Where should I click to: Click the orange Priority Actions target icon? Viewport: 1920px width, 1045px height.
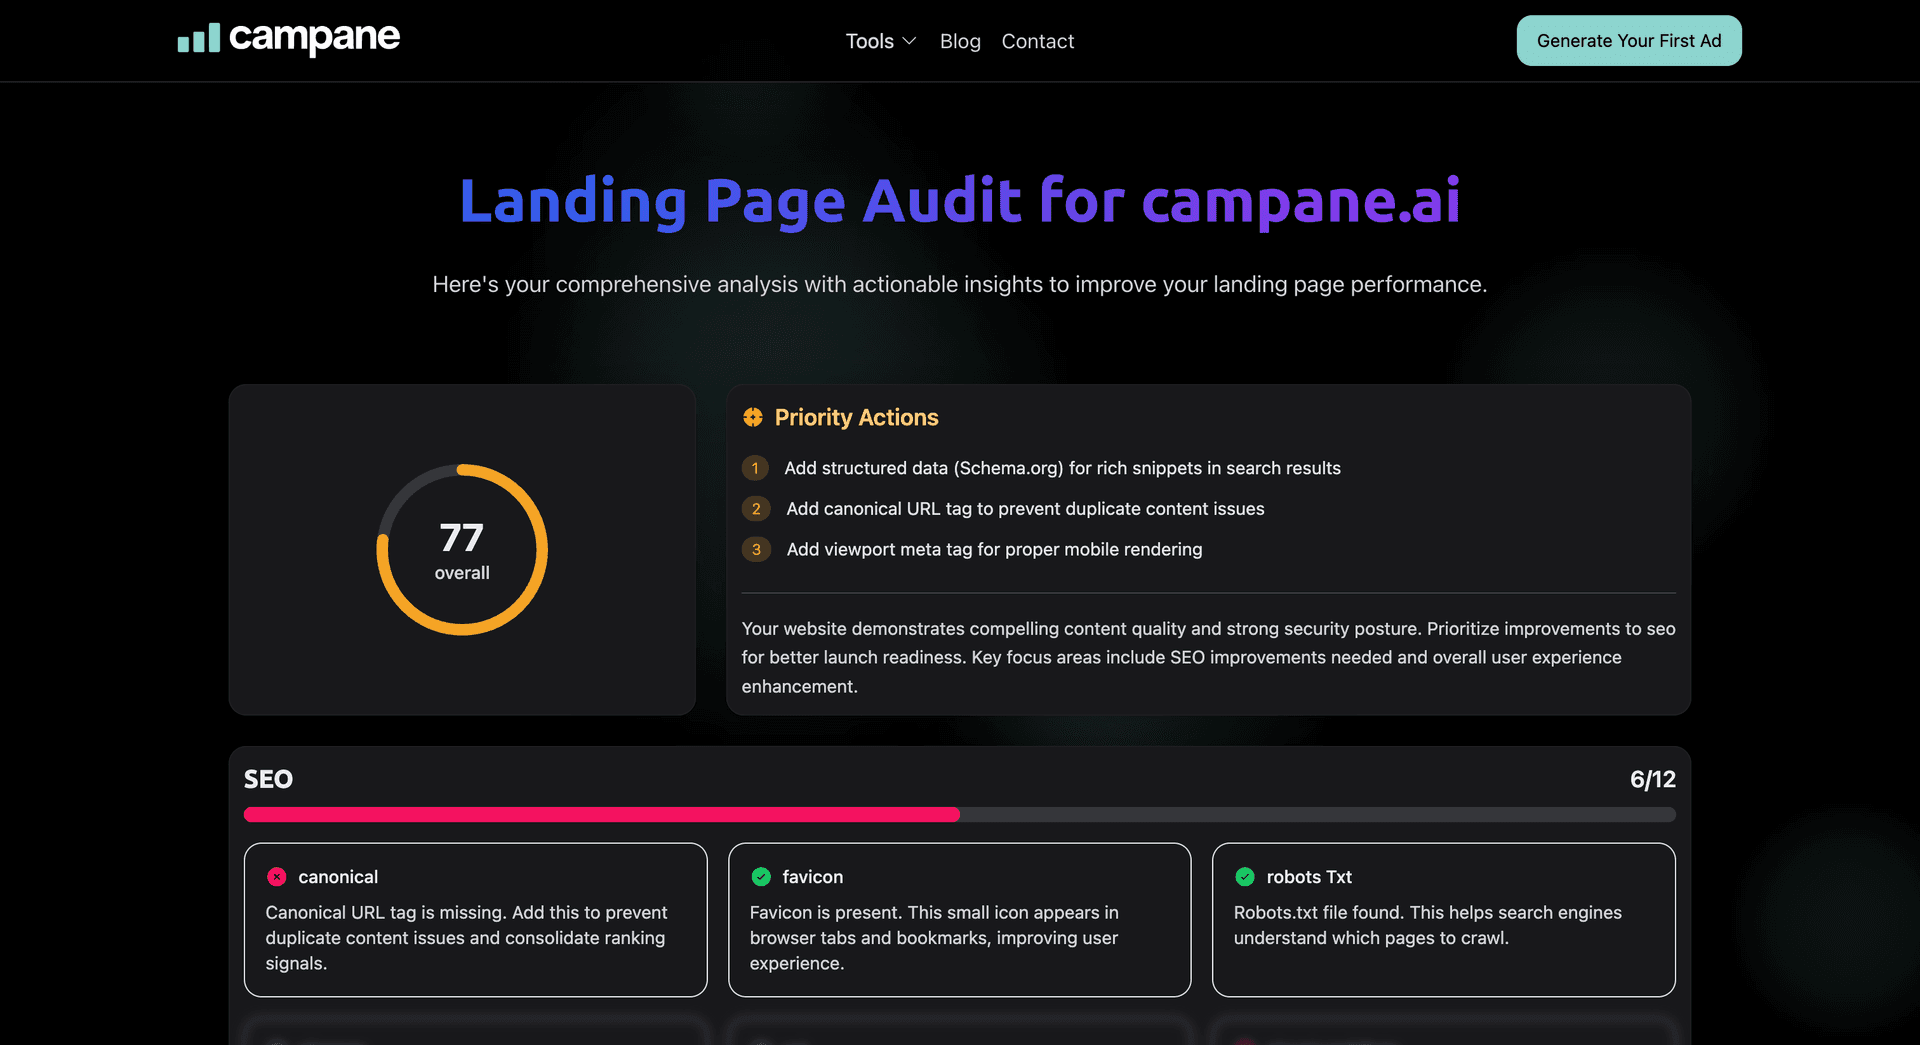753,417
